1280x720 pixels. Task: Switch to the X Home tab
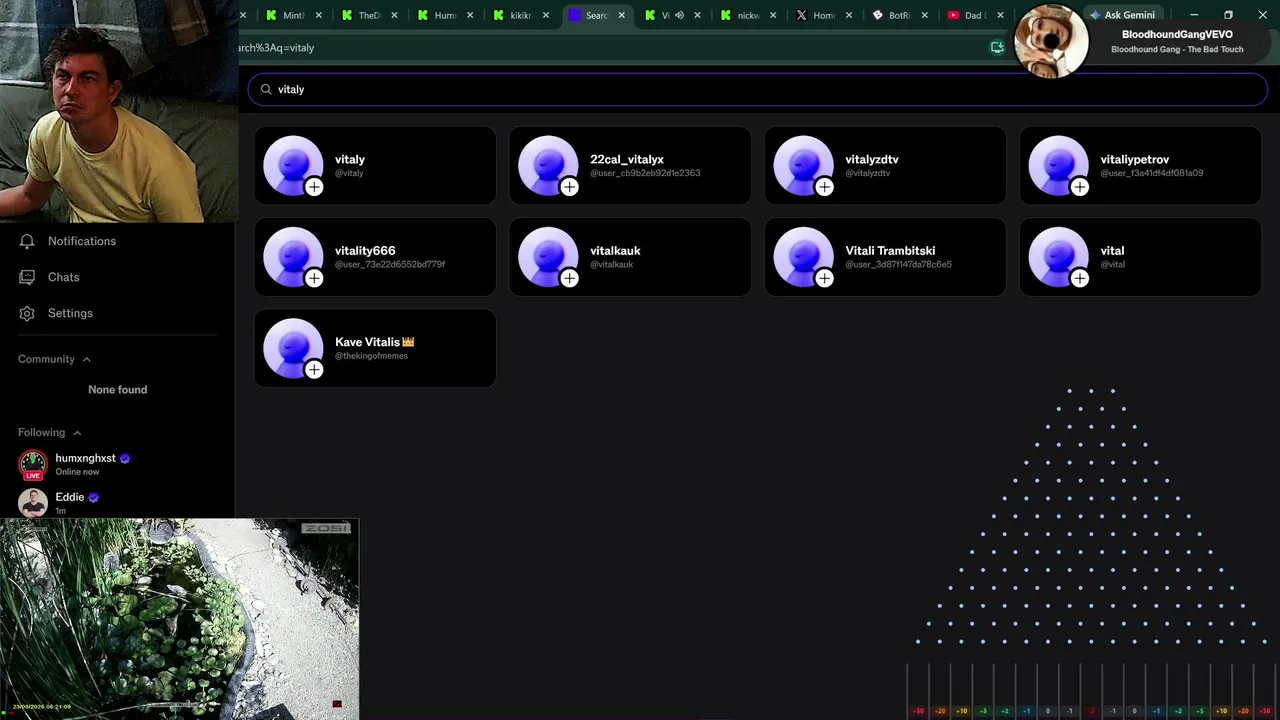(821, 15)
